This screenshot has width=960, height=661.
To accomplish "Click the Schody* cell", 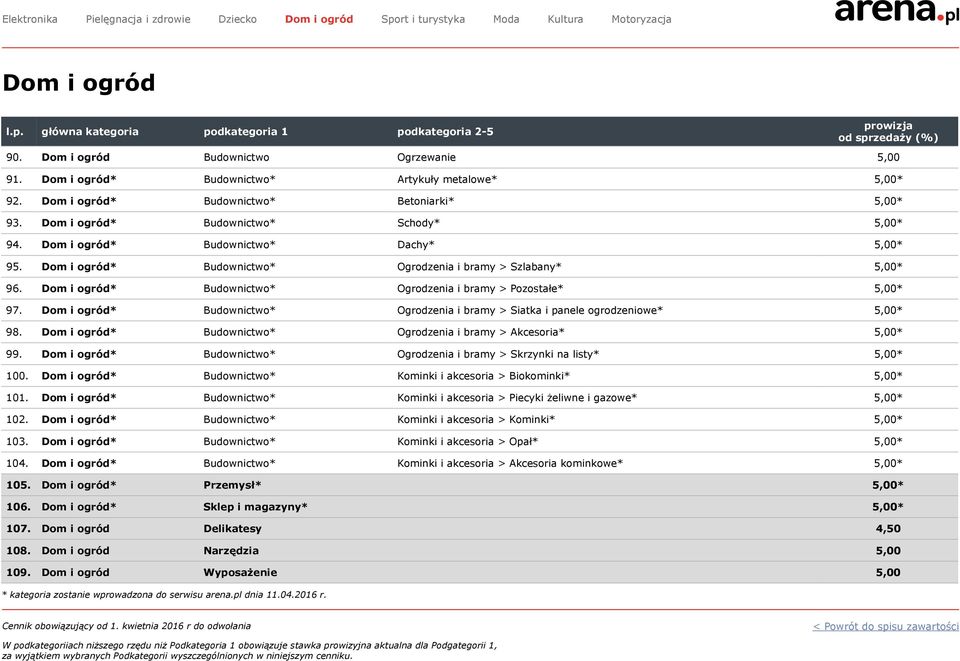I will 418,223.
